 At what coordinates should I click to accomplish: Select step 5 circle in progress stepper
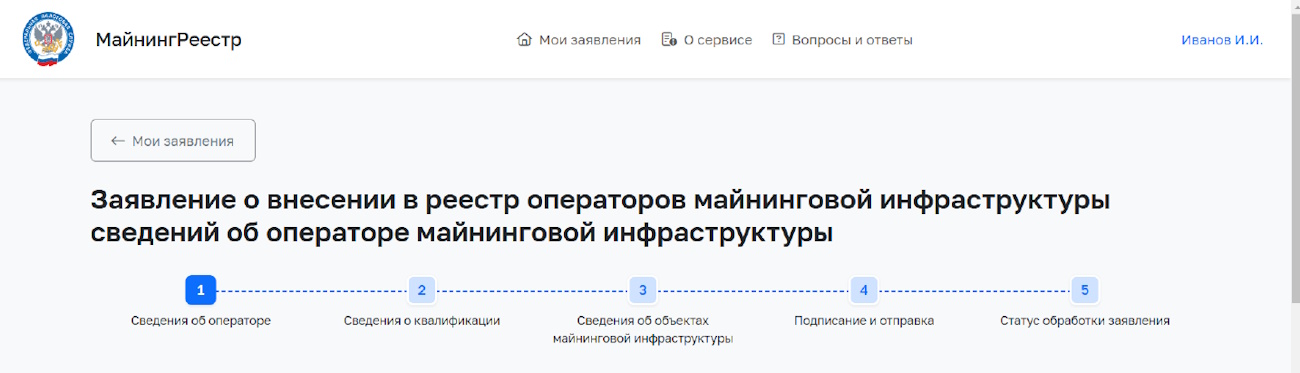tap(1085, 290)
